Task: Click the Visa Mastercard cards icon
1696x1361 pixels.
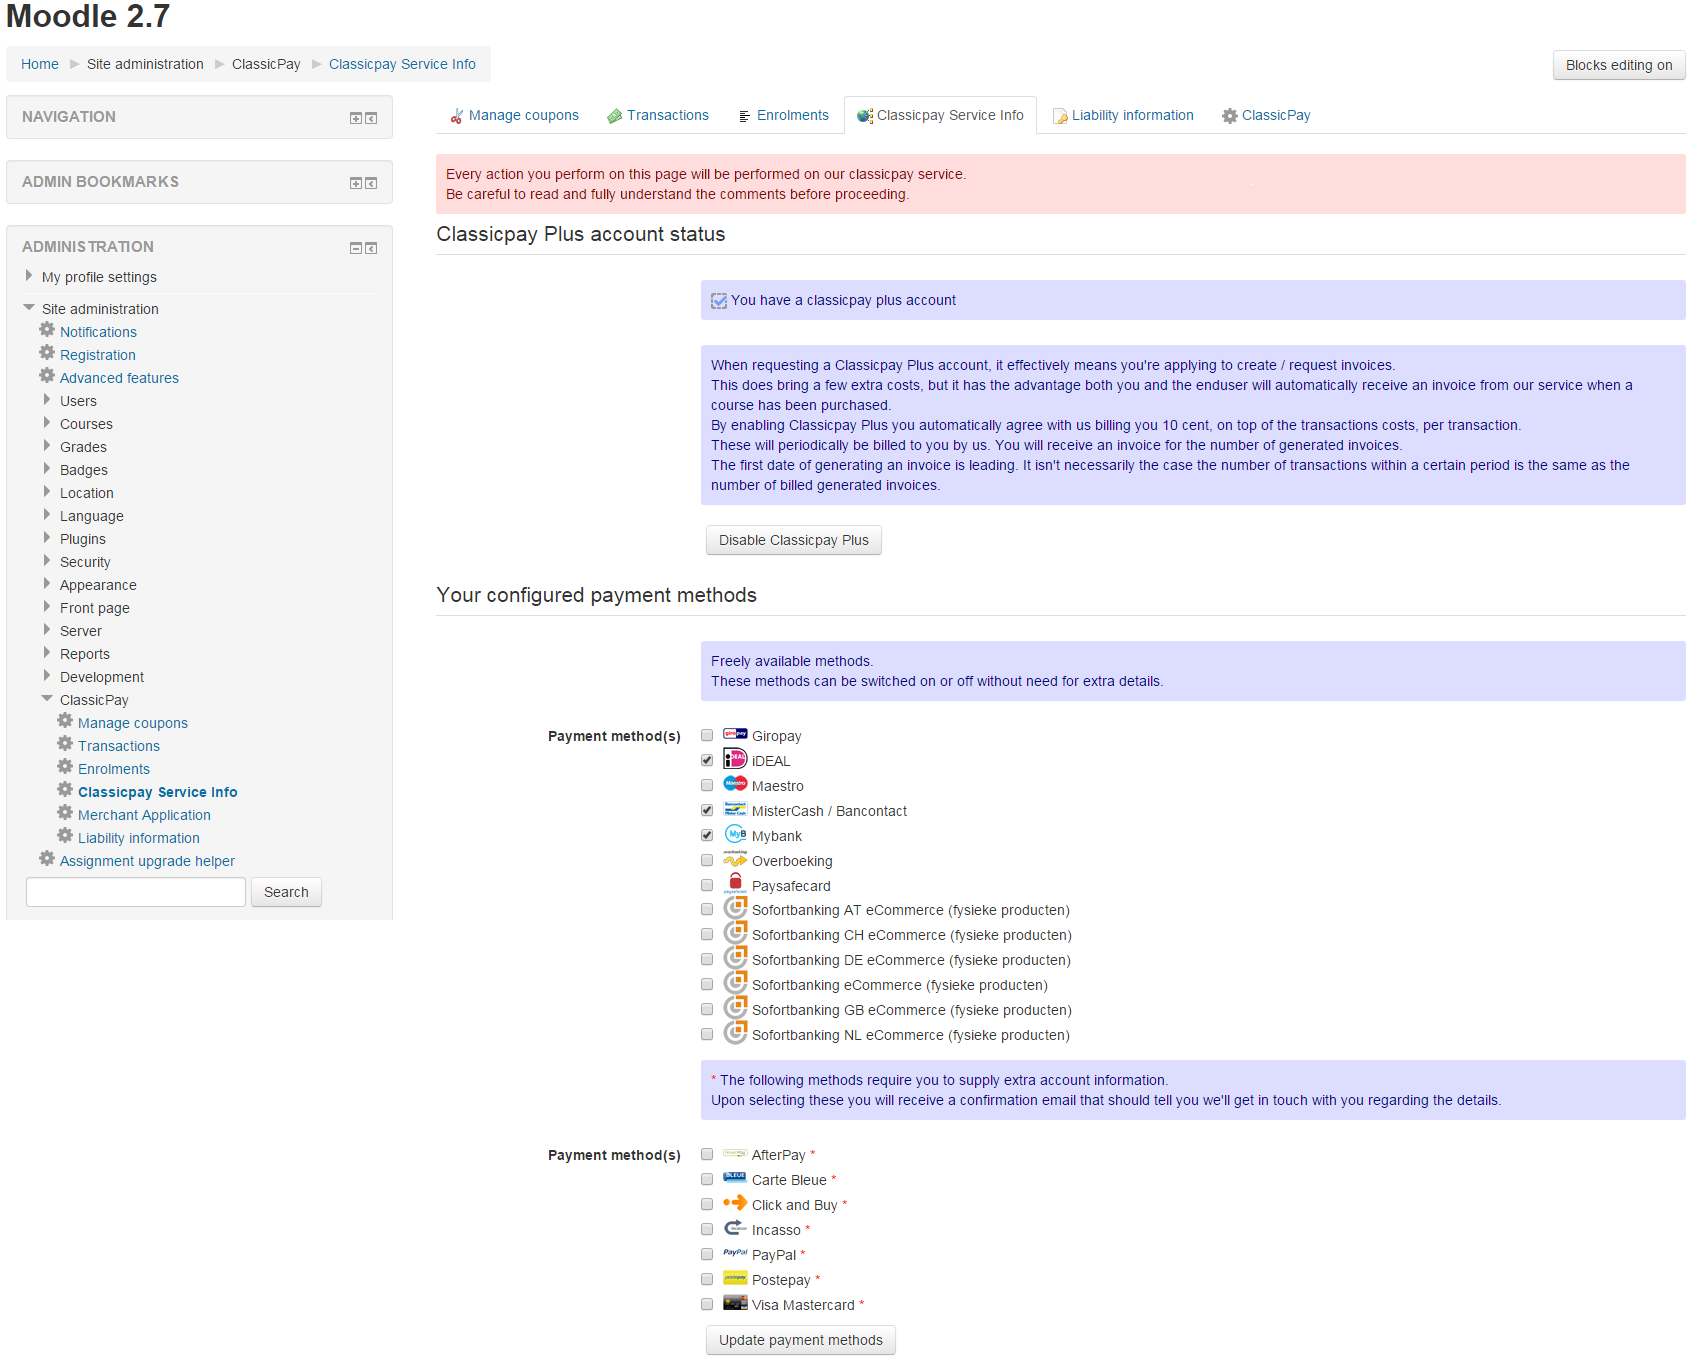Action: coord(735,1303)
